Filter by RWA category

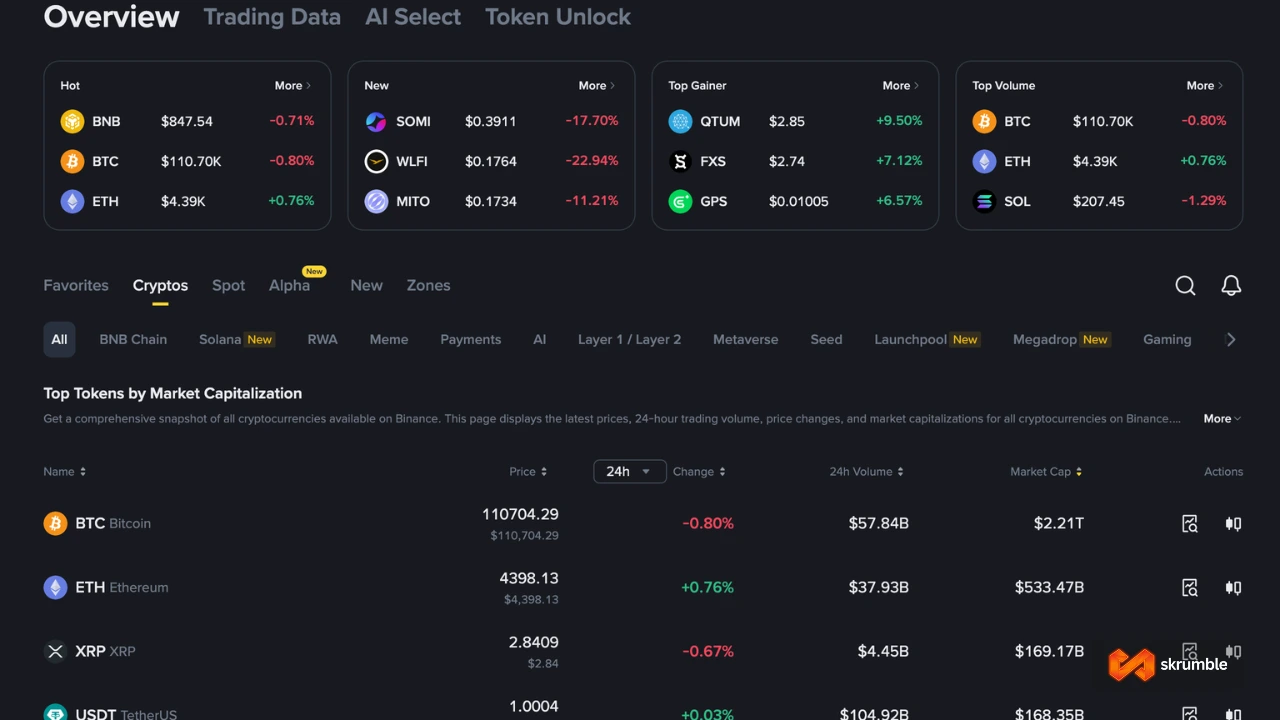tap(322, 339)
